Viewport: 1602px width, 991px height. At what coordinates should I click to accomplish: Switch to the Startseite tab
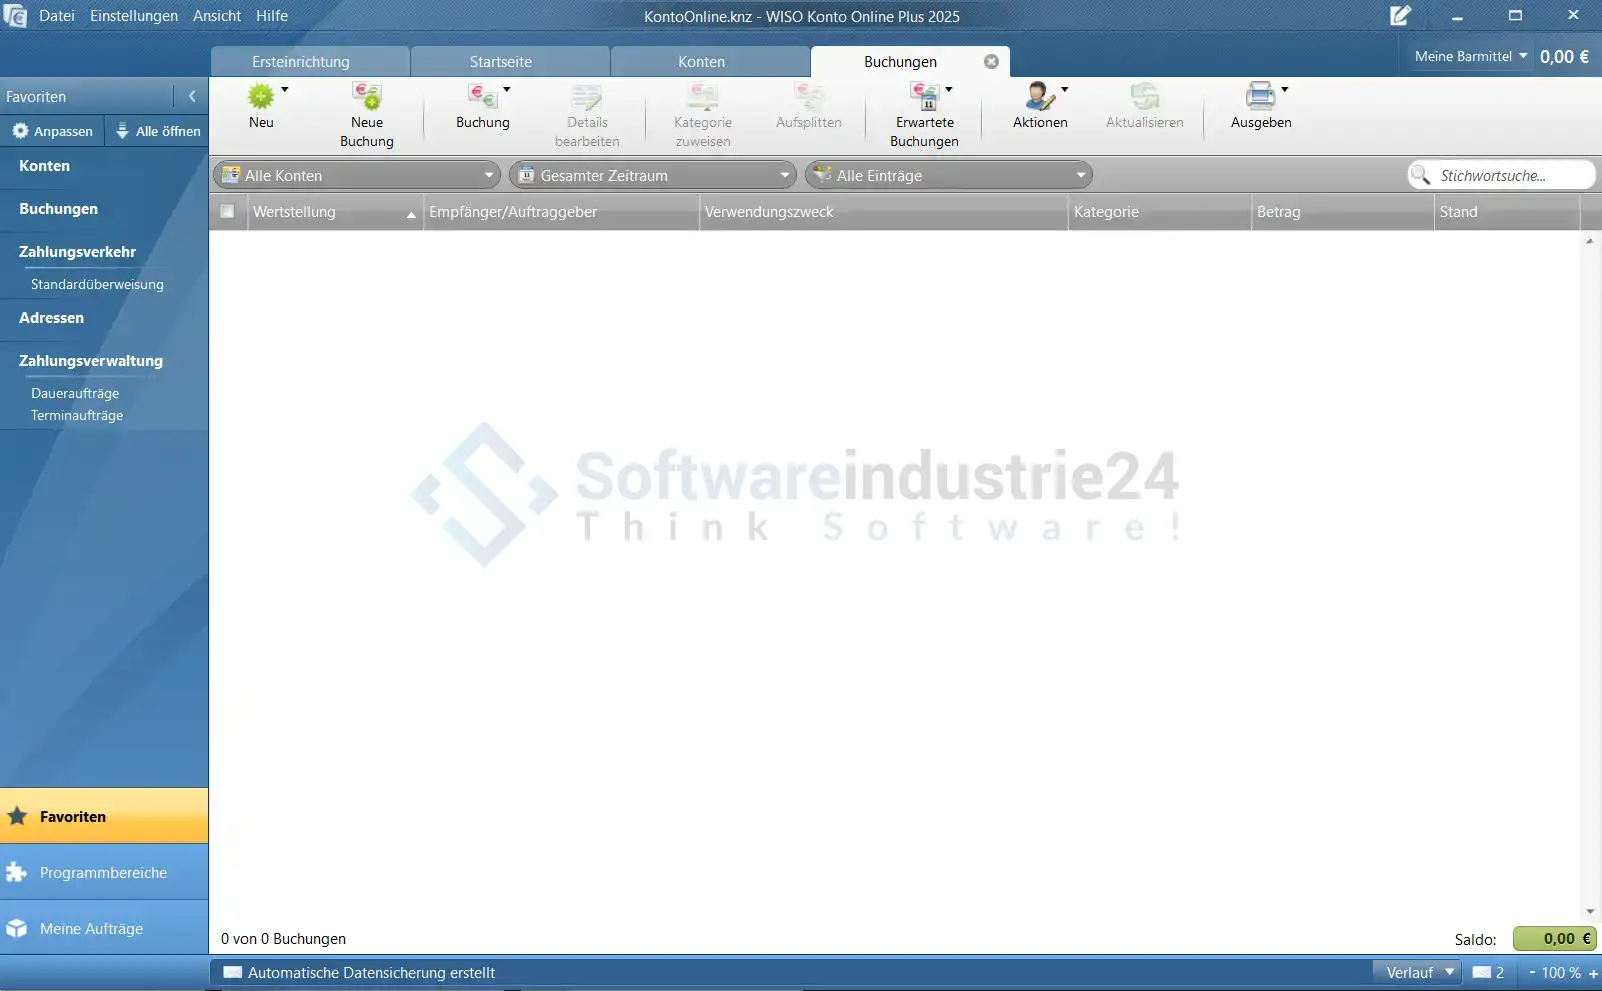click(501, 62)
